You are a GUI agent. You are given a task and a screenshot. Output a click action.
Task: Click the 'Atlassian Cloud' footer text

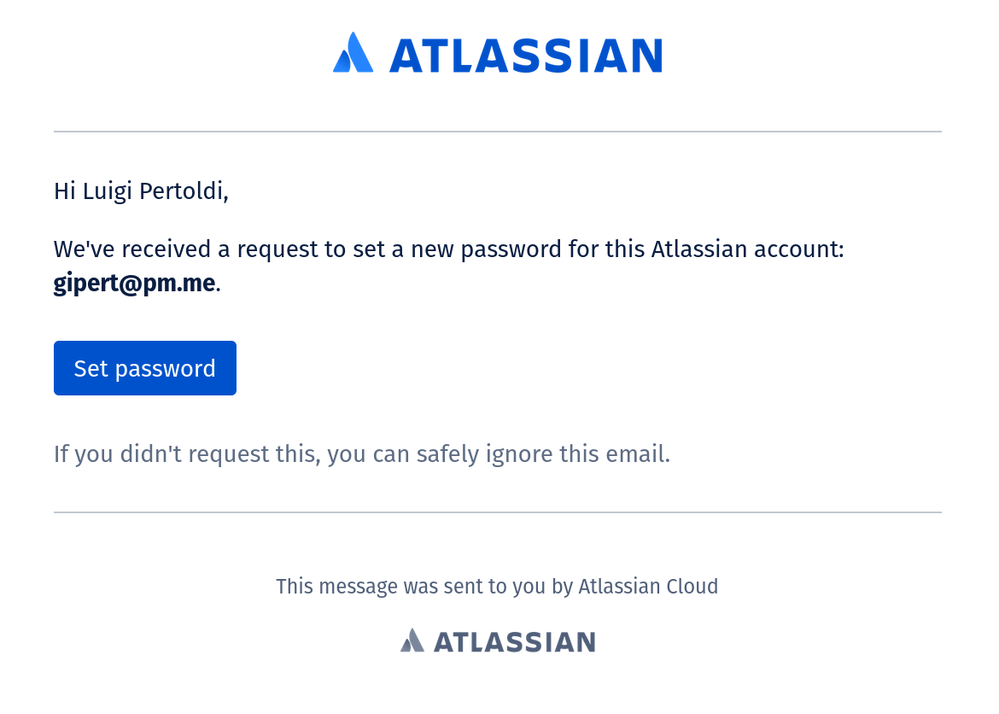648,586
